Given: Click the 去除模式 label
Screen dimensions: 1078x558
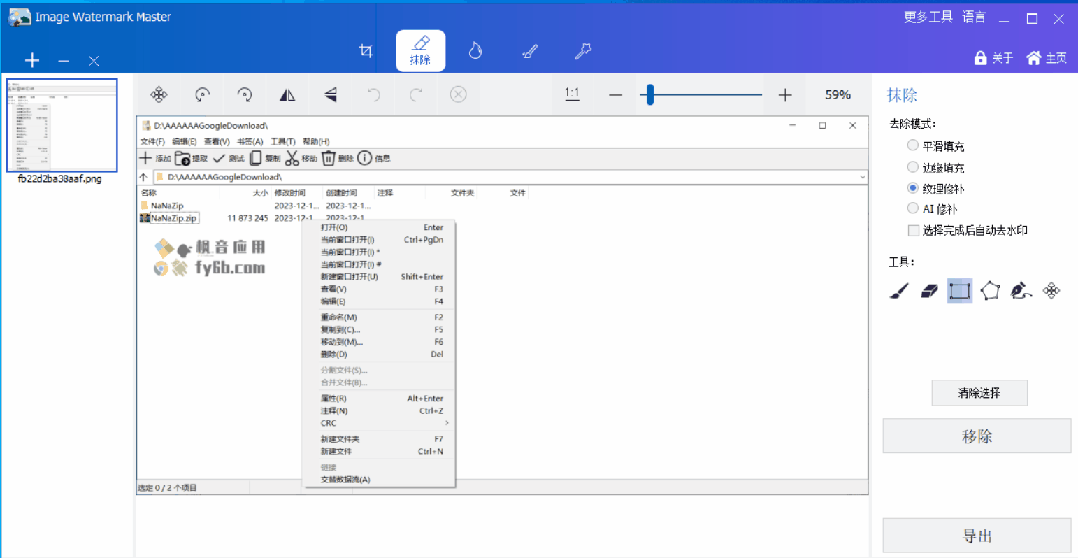Looking at the screenshot, I should 912,124.
